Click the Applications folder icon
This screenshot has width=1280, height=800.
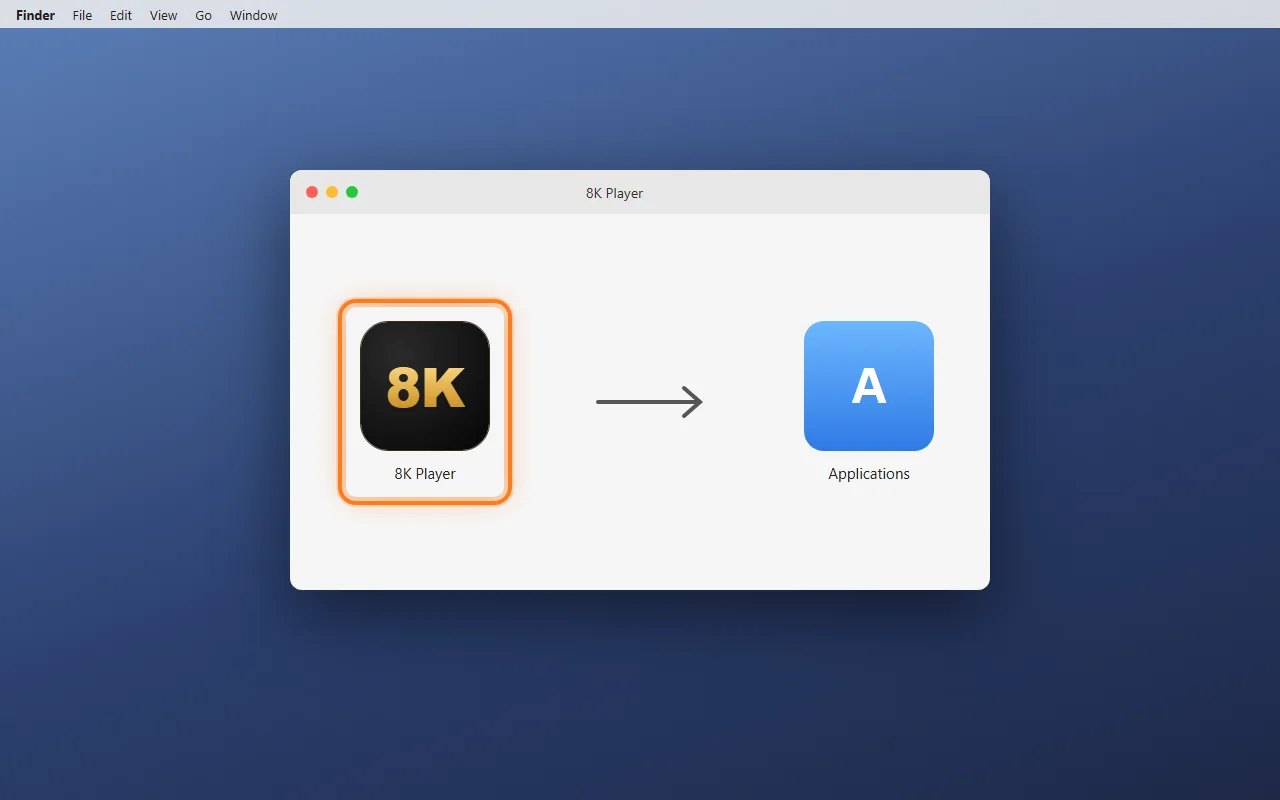click(869, 386)
